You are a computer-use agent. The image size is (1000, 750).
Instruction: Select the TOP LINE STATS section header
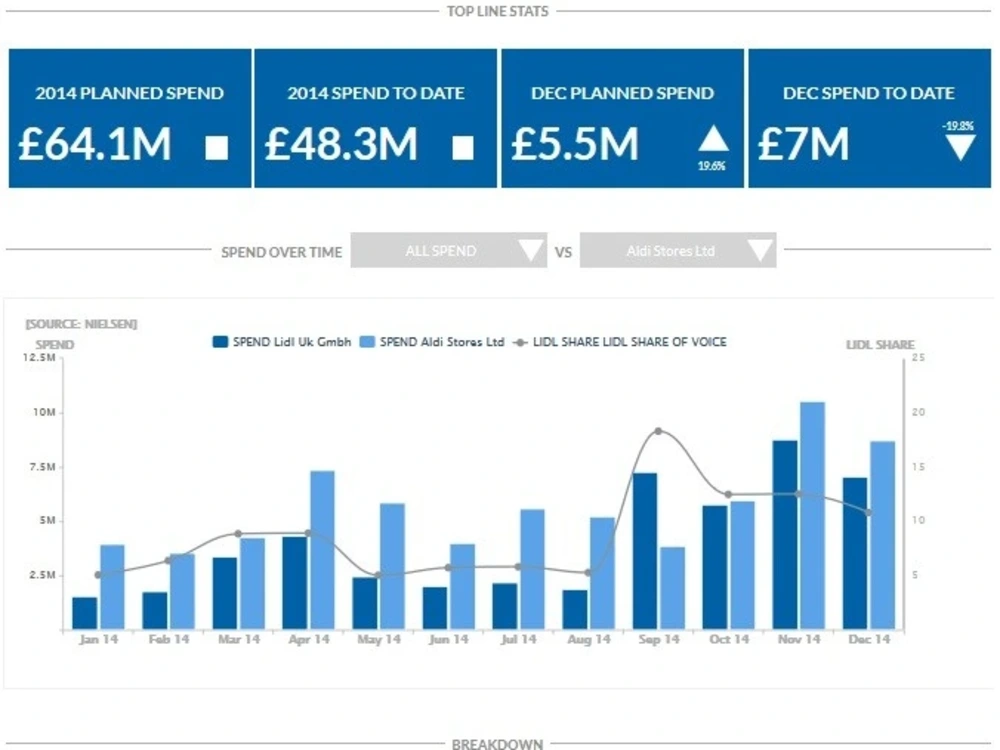pos(499,11)
